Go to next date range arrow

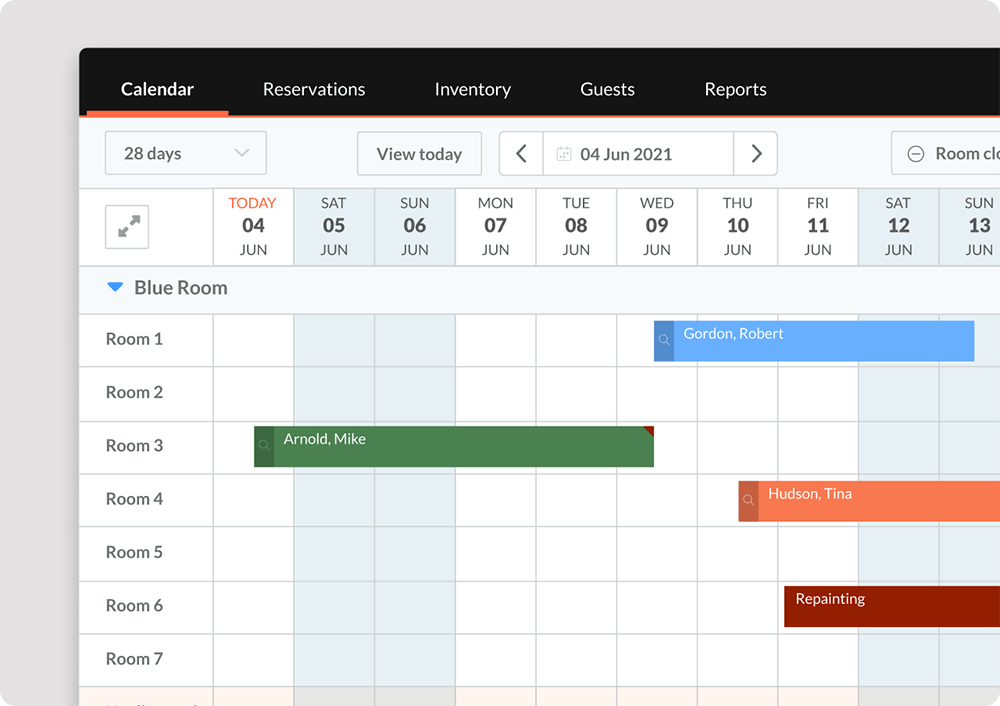click(756, 154)
